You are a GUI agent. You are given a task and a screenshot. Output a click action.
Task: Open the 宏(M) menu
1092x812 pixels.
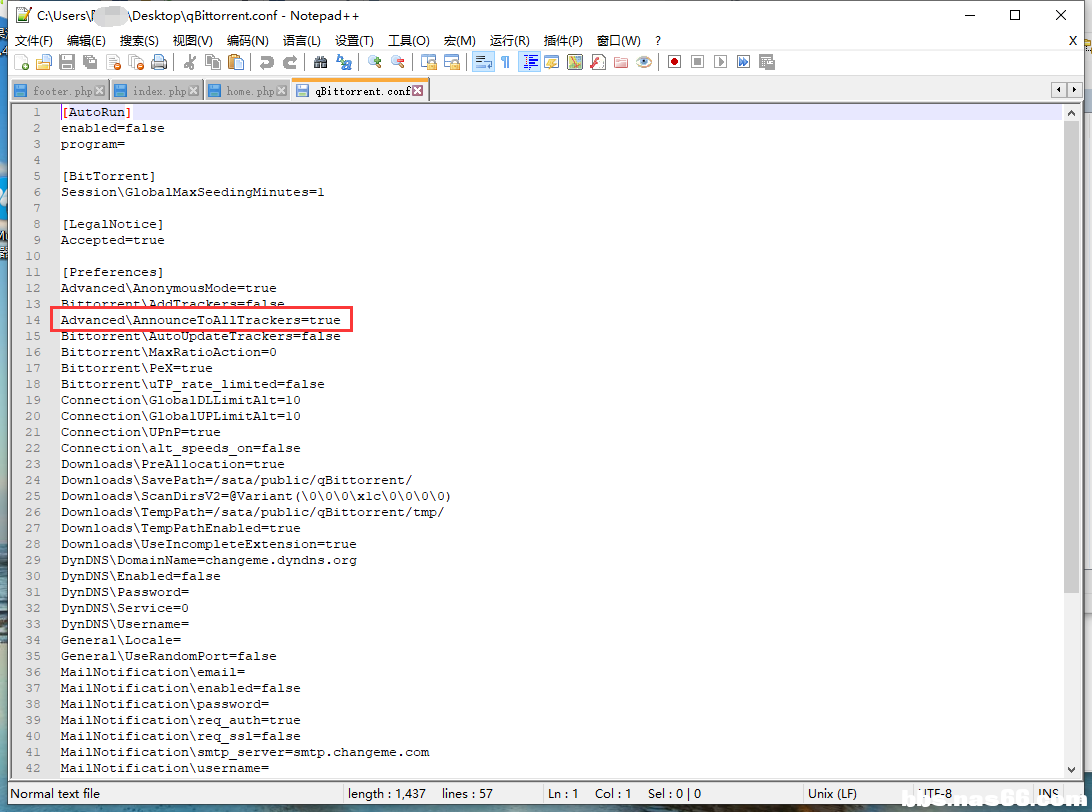coord(460,40)
